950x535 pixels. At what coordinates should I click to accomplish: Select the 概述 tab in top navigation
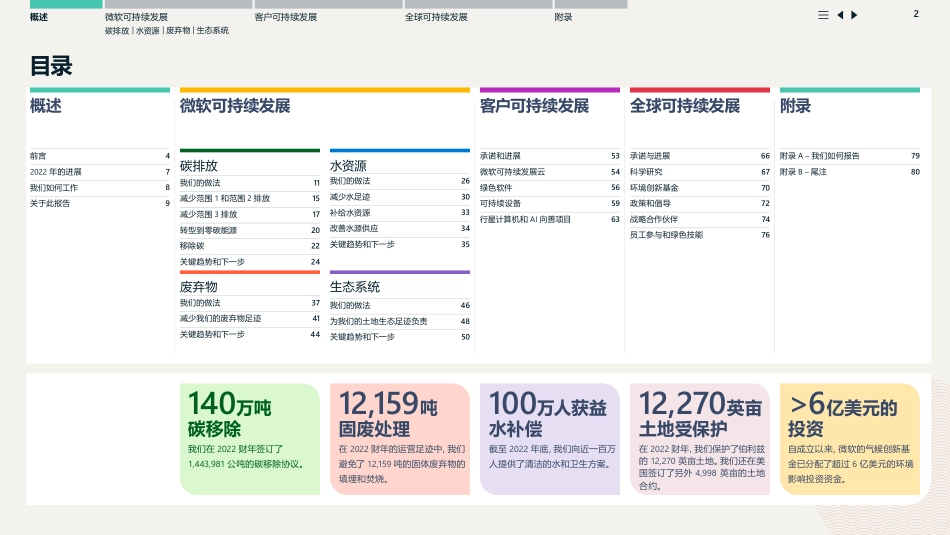[x=39, y=17]
